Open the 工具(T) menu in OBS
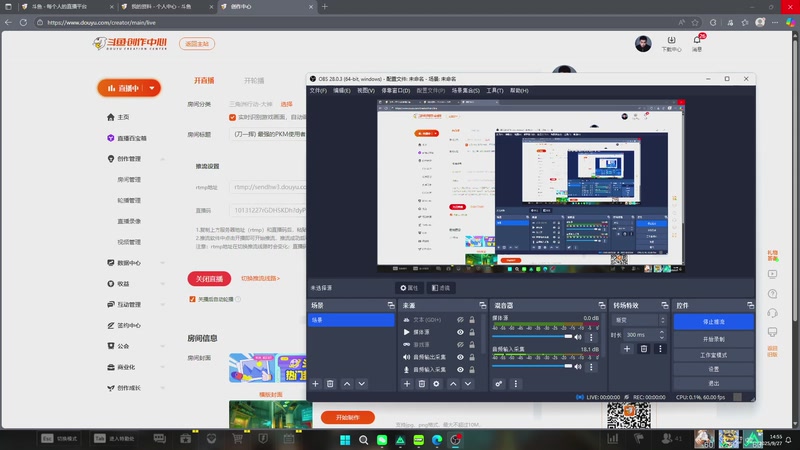This screenshot has height=450, width=800. (494, 90)
